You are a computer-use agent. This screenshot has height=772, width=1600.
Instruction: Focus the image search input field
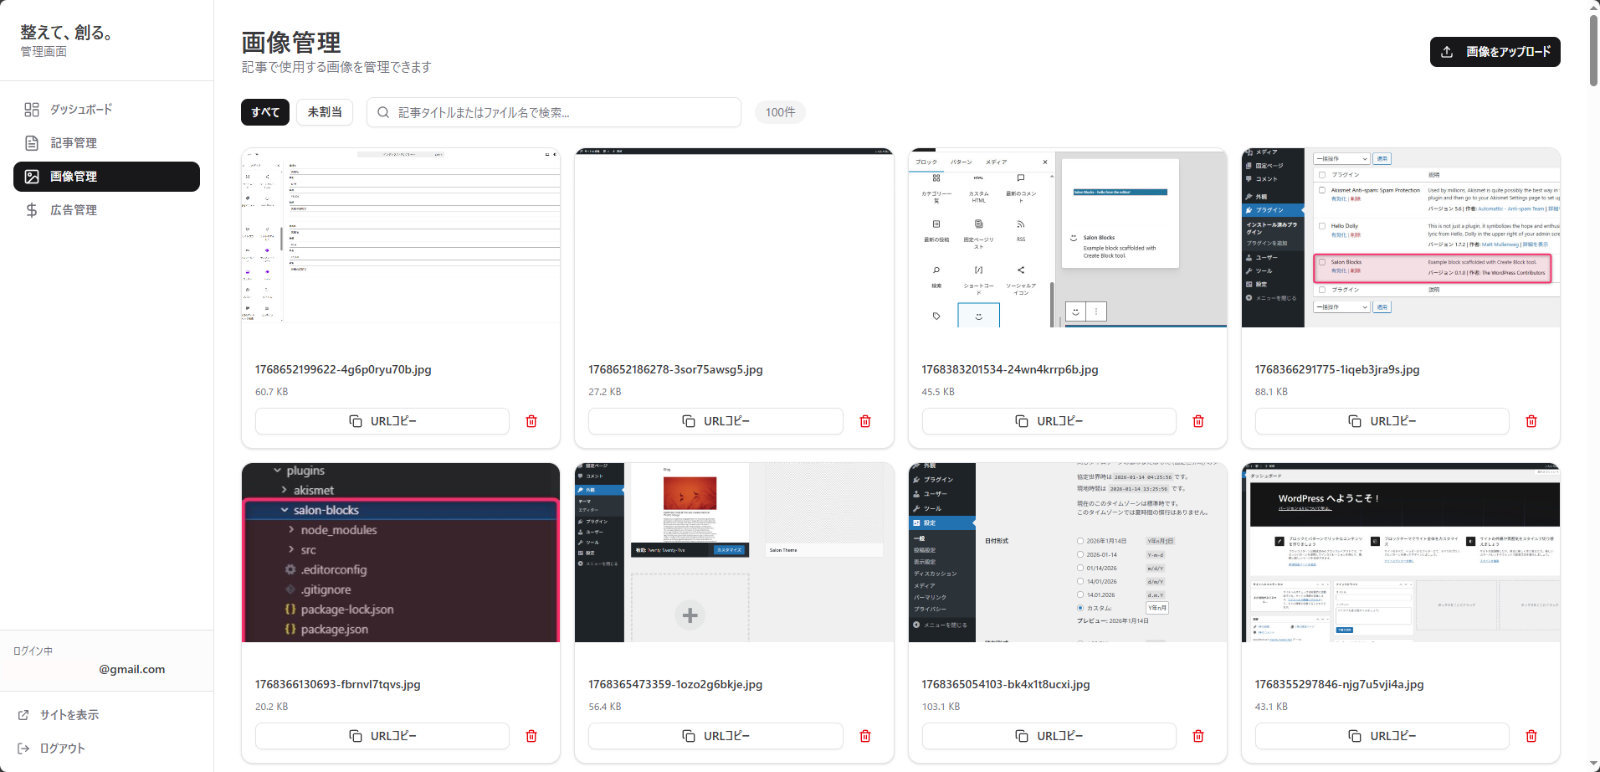[x=560, y=112]
